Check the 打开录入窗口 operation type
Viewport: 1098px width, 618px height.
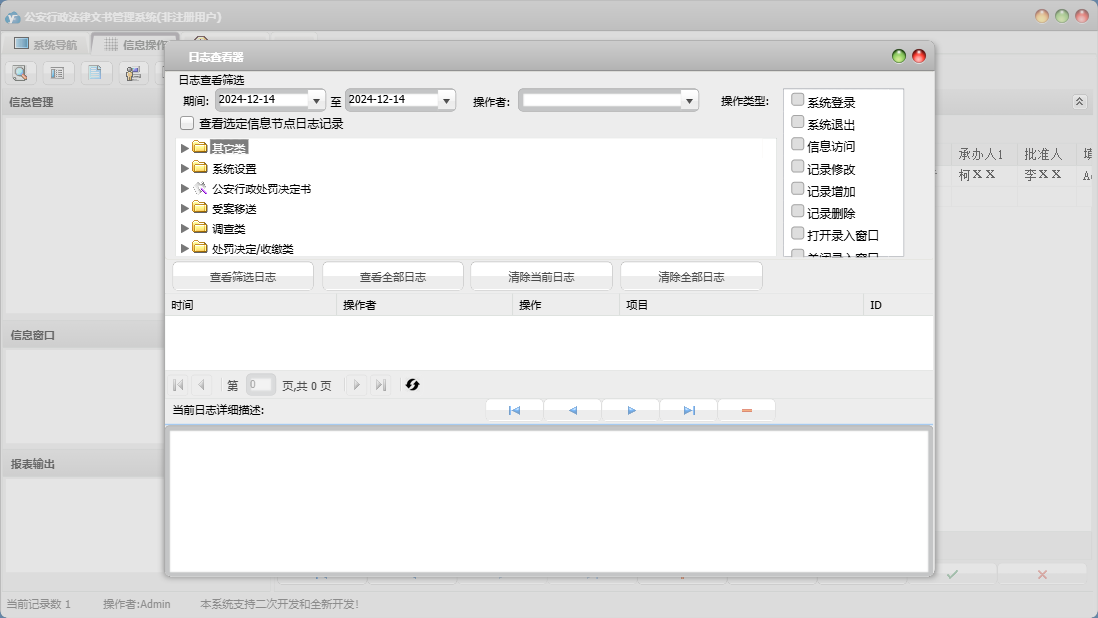pyautogui.click(x=798, y=233)
